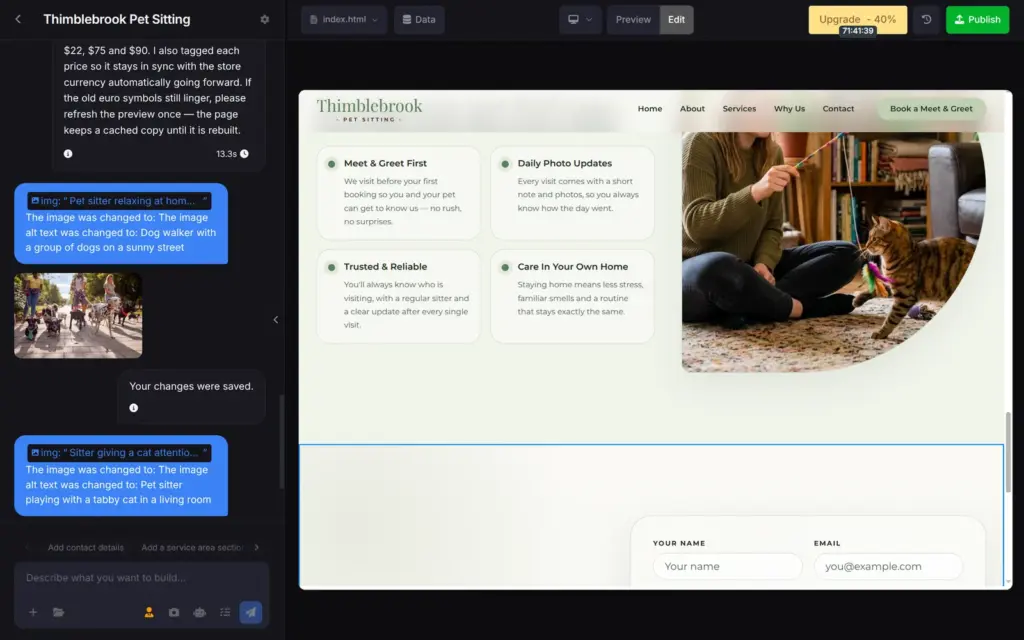Open project settings gear icon
Viewport: 1024px width, 640px height.
tap(264, 20)
